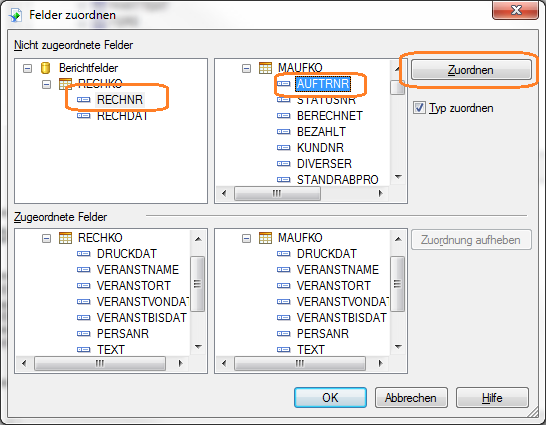Select the RECHDAT field in the report tree
The width and height of the screenshot is (546, 425).
click(122, 116)
